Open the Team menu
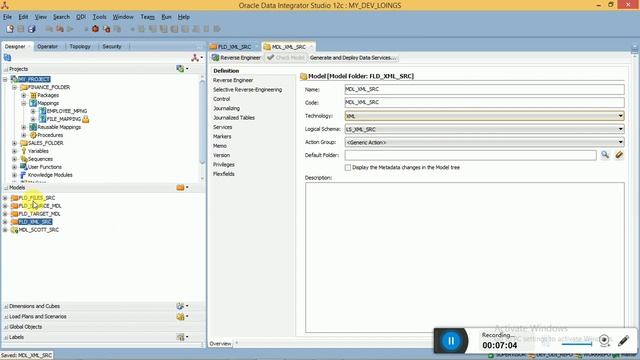Viewport: 640px width, 360px height. coord(147,17)
